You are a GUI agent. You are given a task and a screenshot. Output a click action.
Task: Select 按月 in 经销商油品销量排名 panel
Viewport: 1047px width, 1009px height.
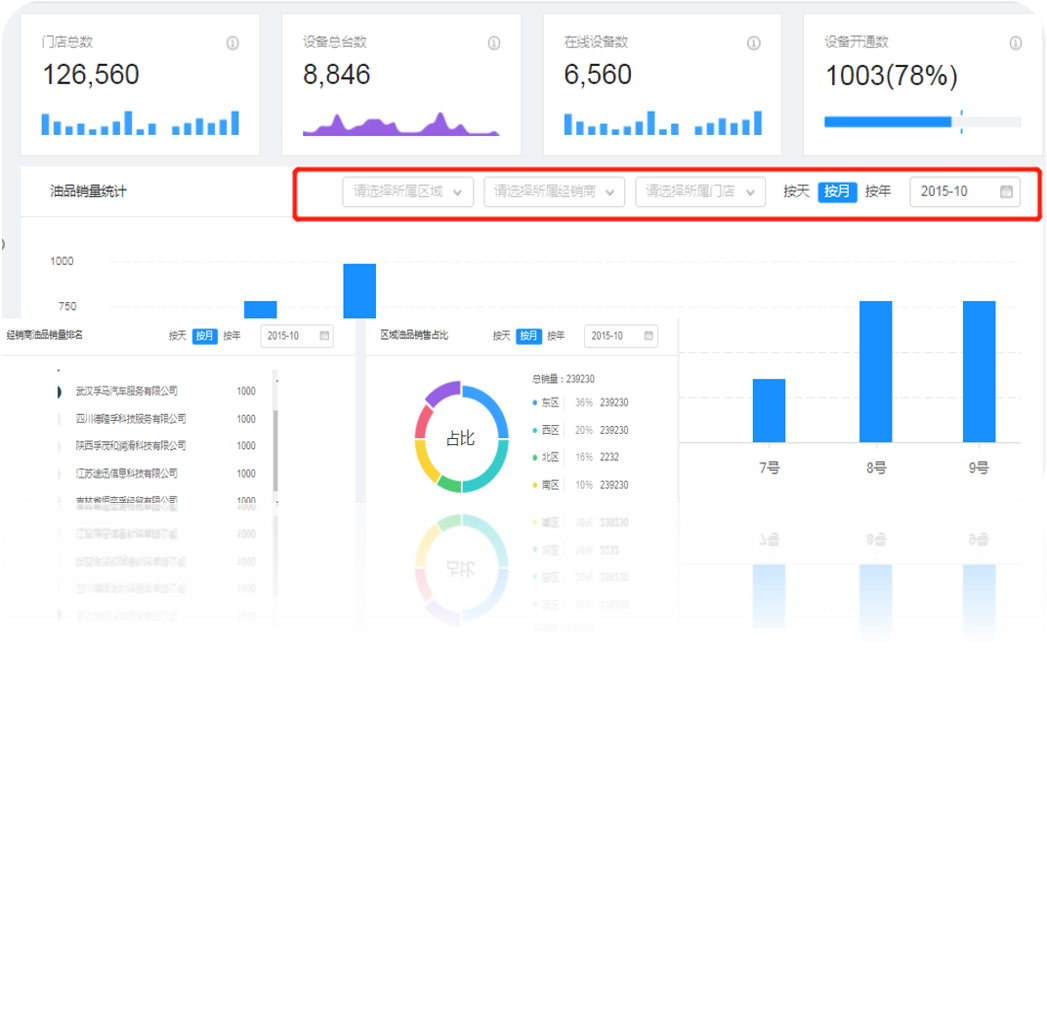click(205, 335)
